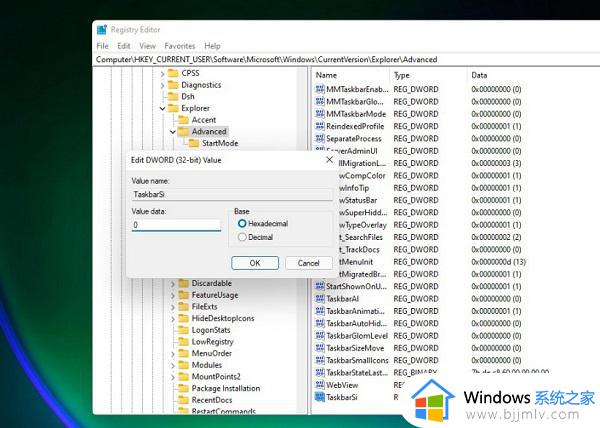Click the TaskbarSizeMove value icon

pos(320,348)
